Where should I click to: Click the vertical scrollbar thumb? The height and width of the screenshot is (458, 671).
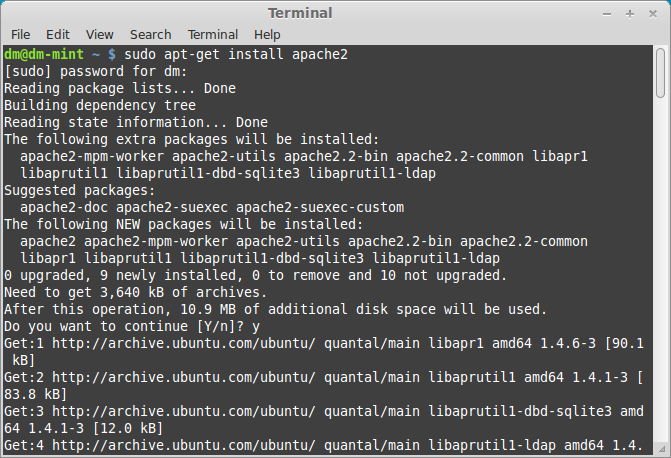[663, 73]
